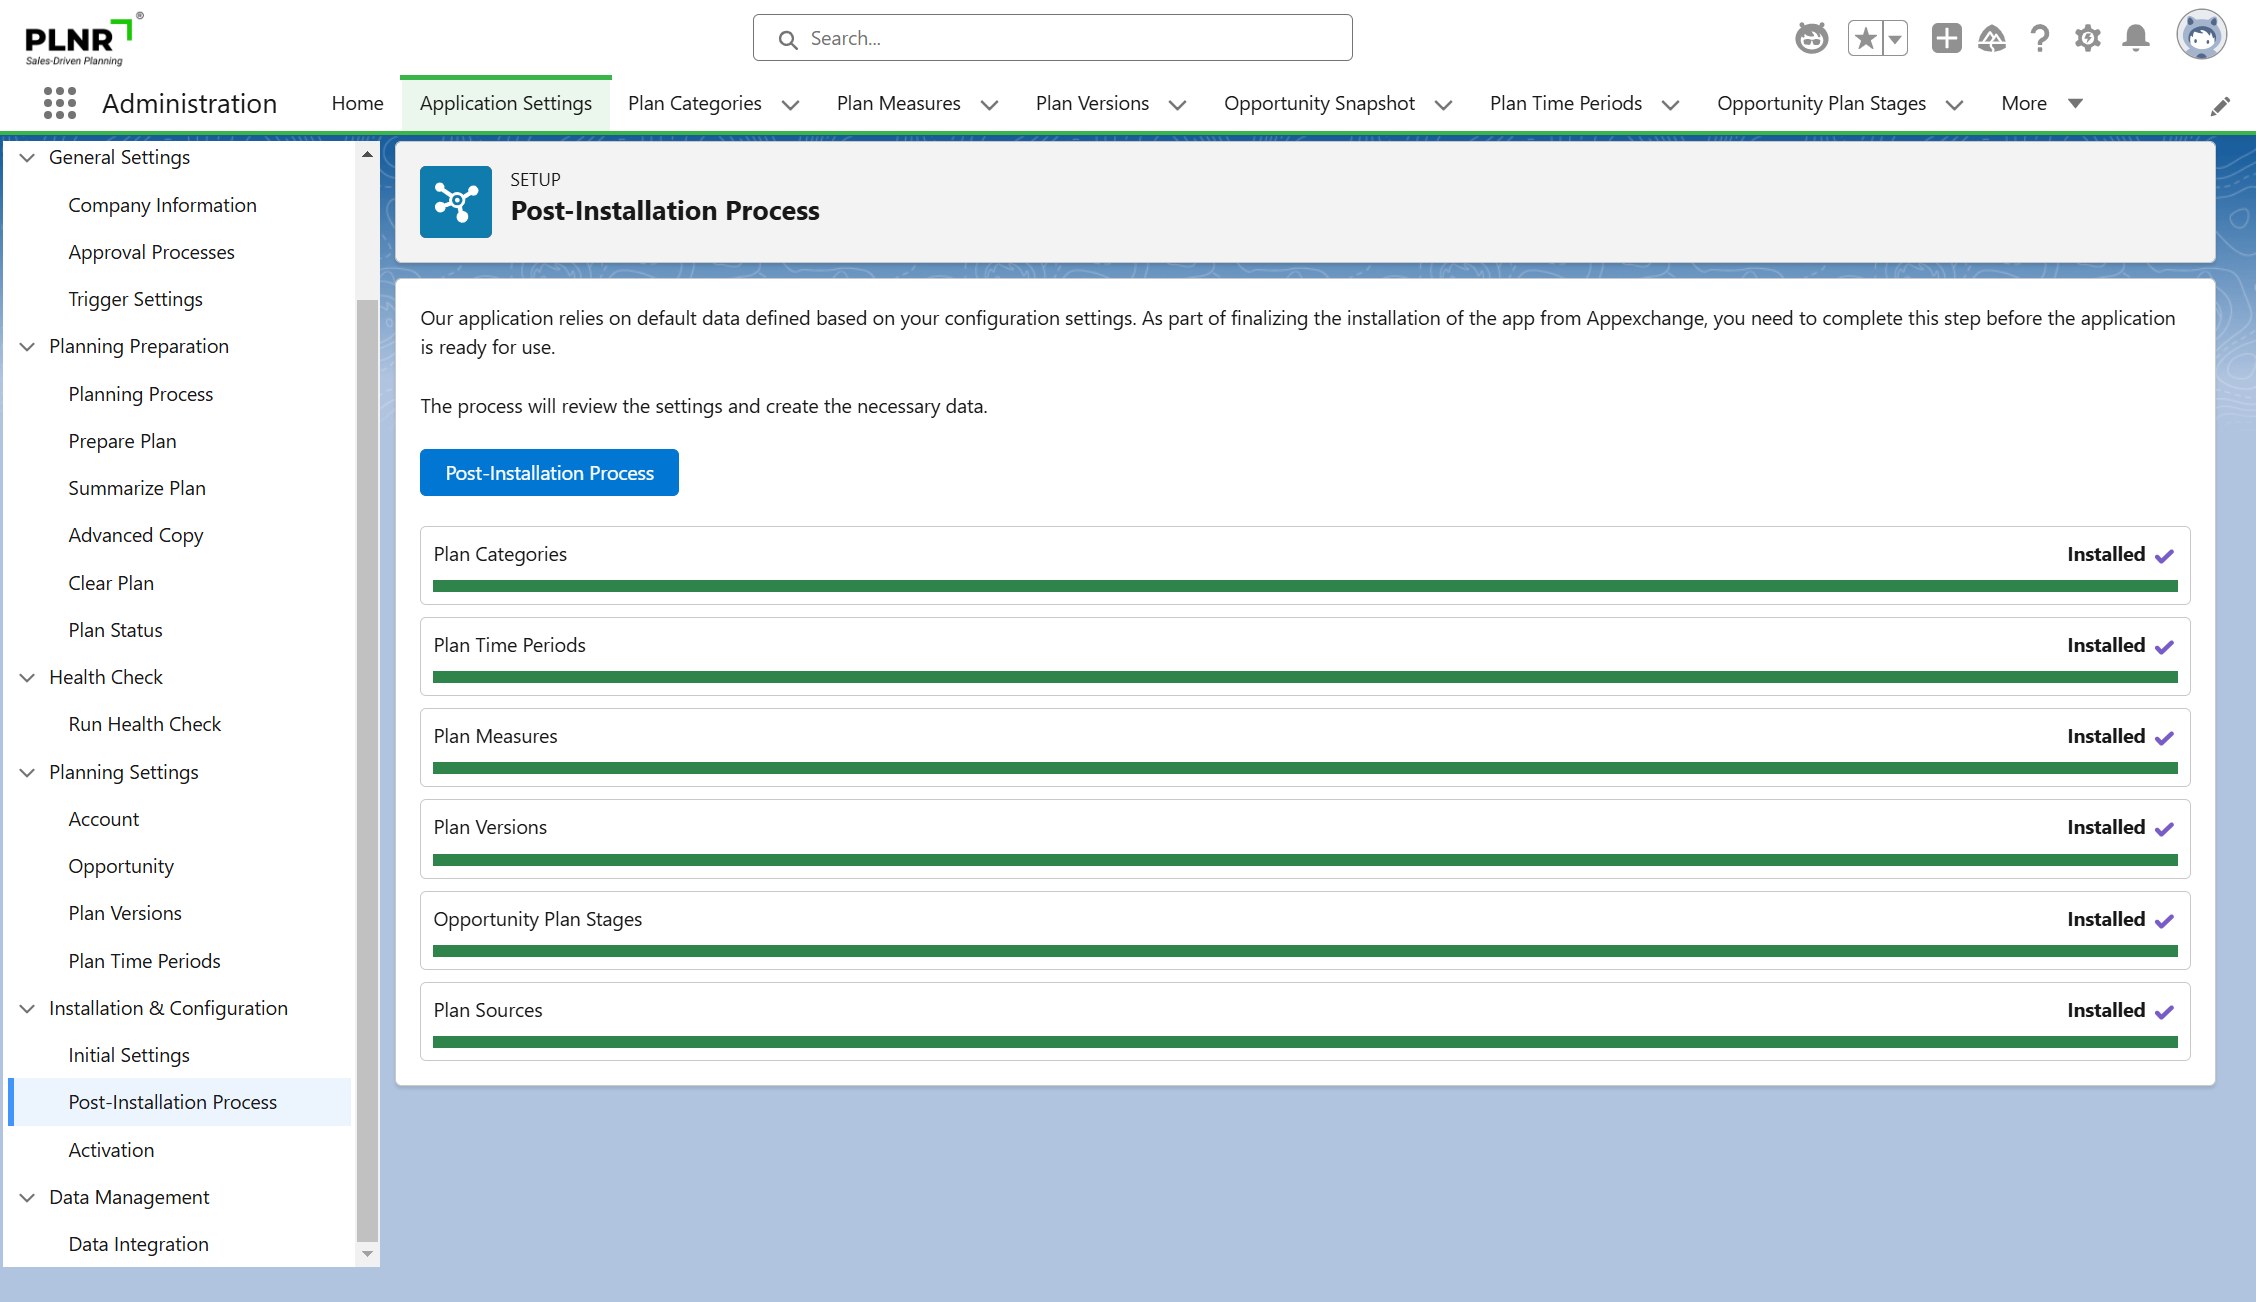Viewport: 2256px width, 1302px height.
Task: Click the user avatar profile icon
Action: [x=2201, y=37]
